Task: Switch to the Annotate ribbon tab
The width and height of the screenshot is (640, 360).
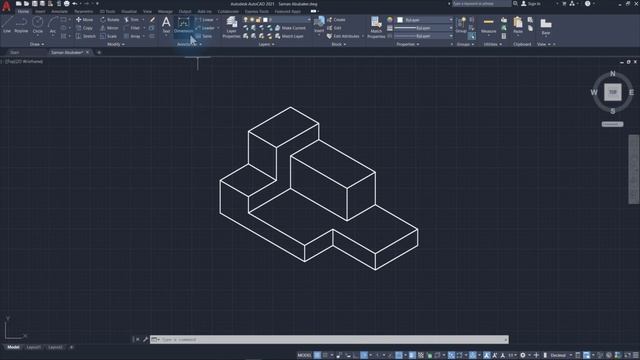Action: [60, 11]
